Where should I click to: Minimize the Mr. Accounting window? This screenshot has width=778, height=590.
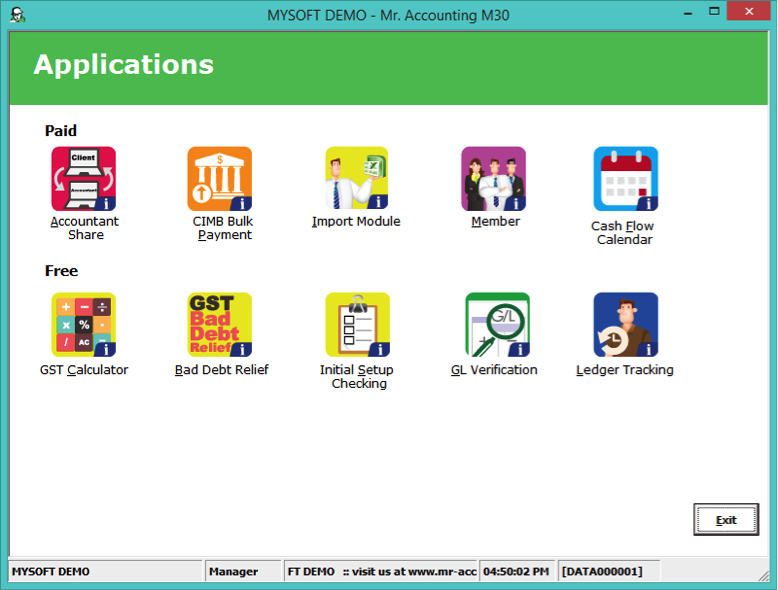(688, 13)
